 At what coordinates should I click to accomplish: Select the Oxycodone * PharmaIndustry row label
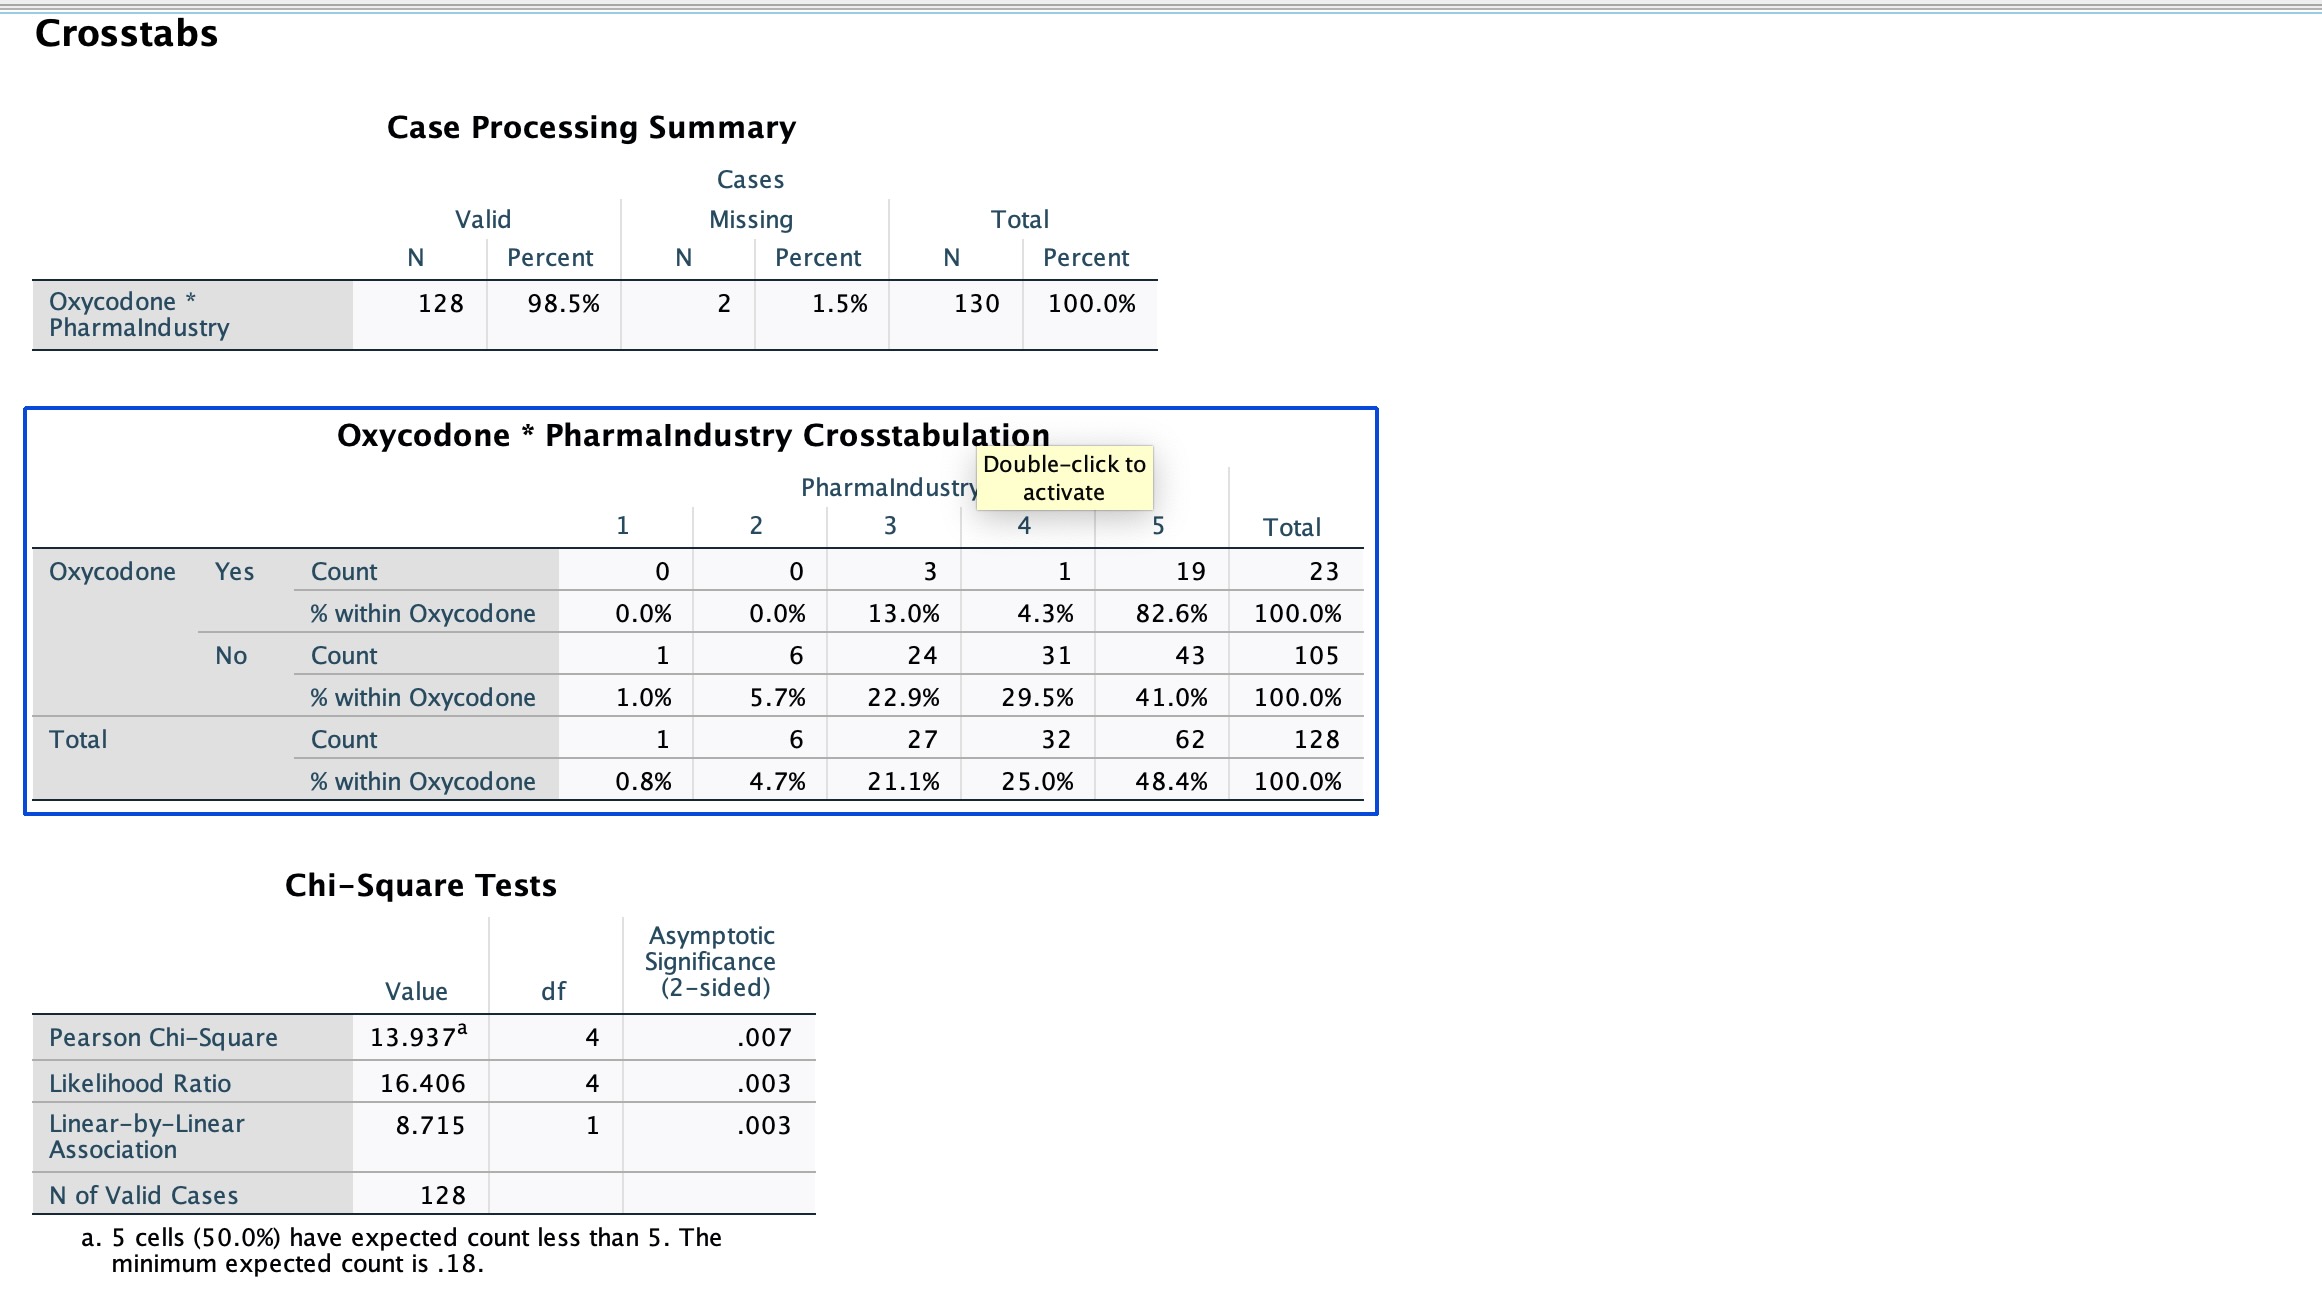139,315
